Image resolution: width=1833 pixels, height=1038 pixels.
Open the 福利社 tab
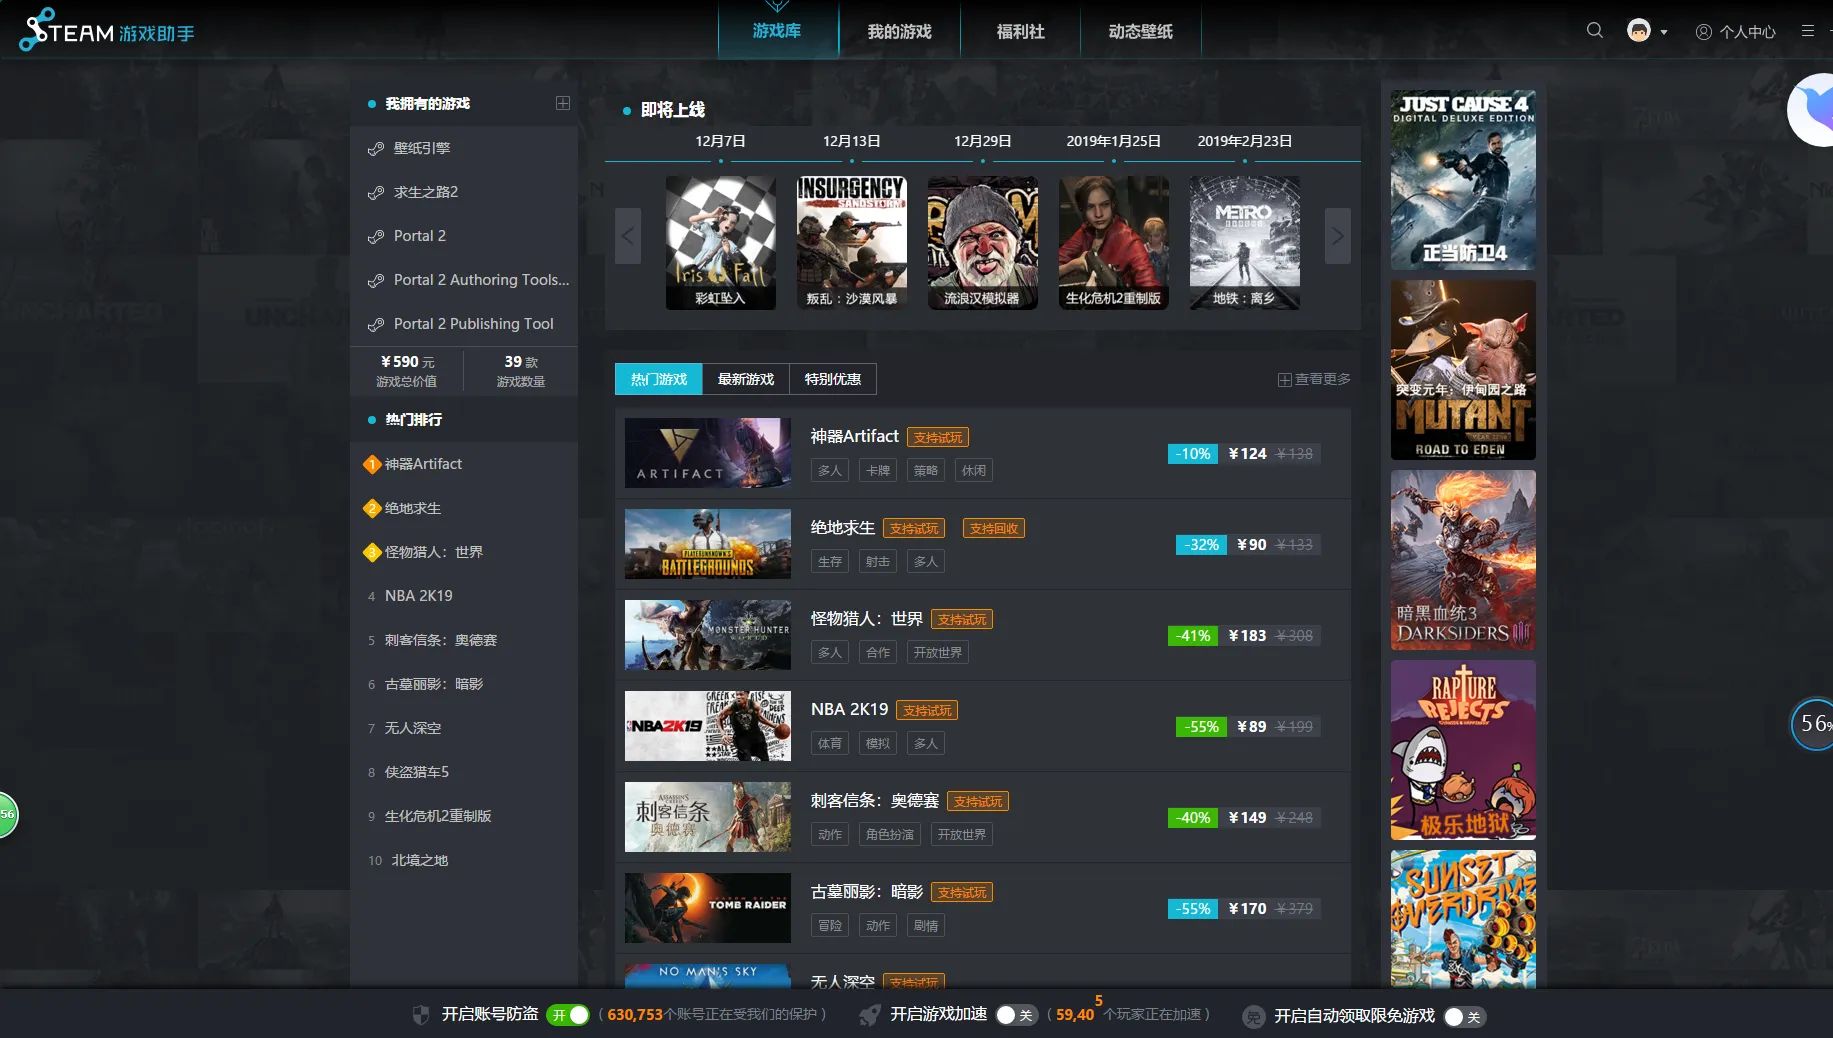click(1020, 31)
